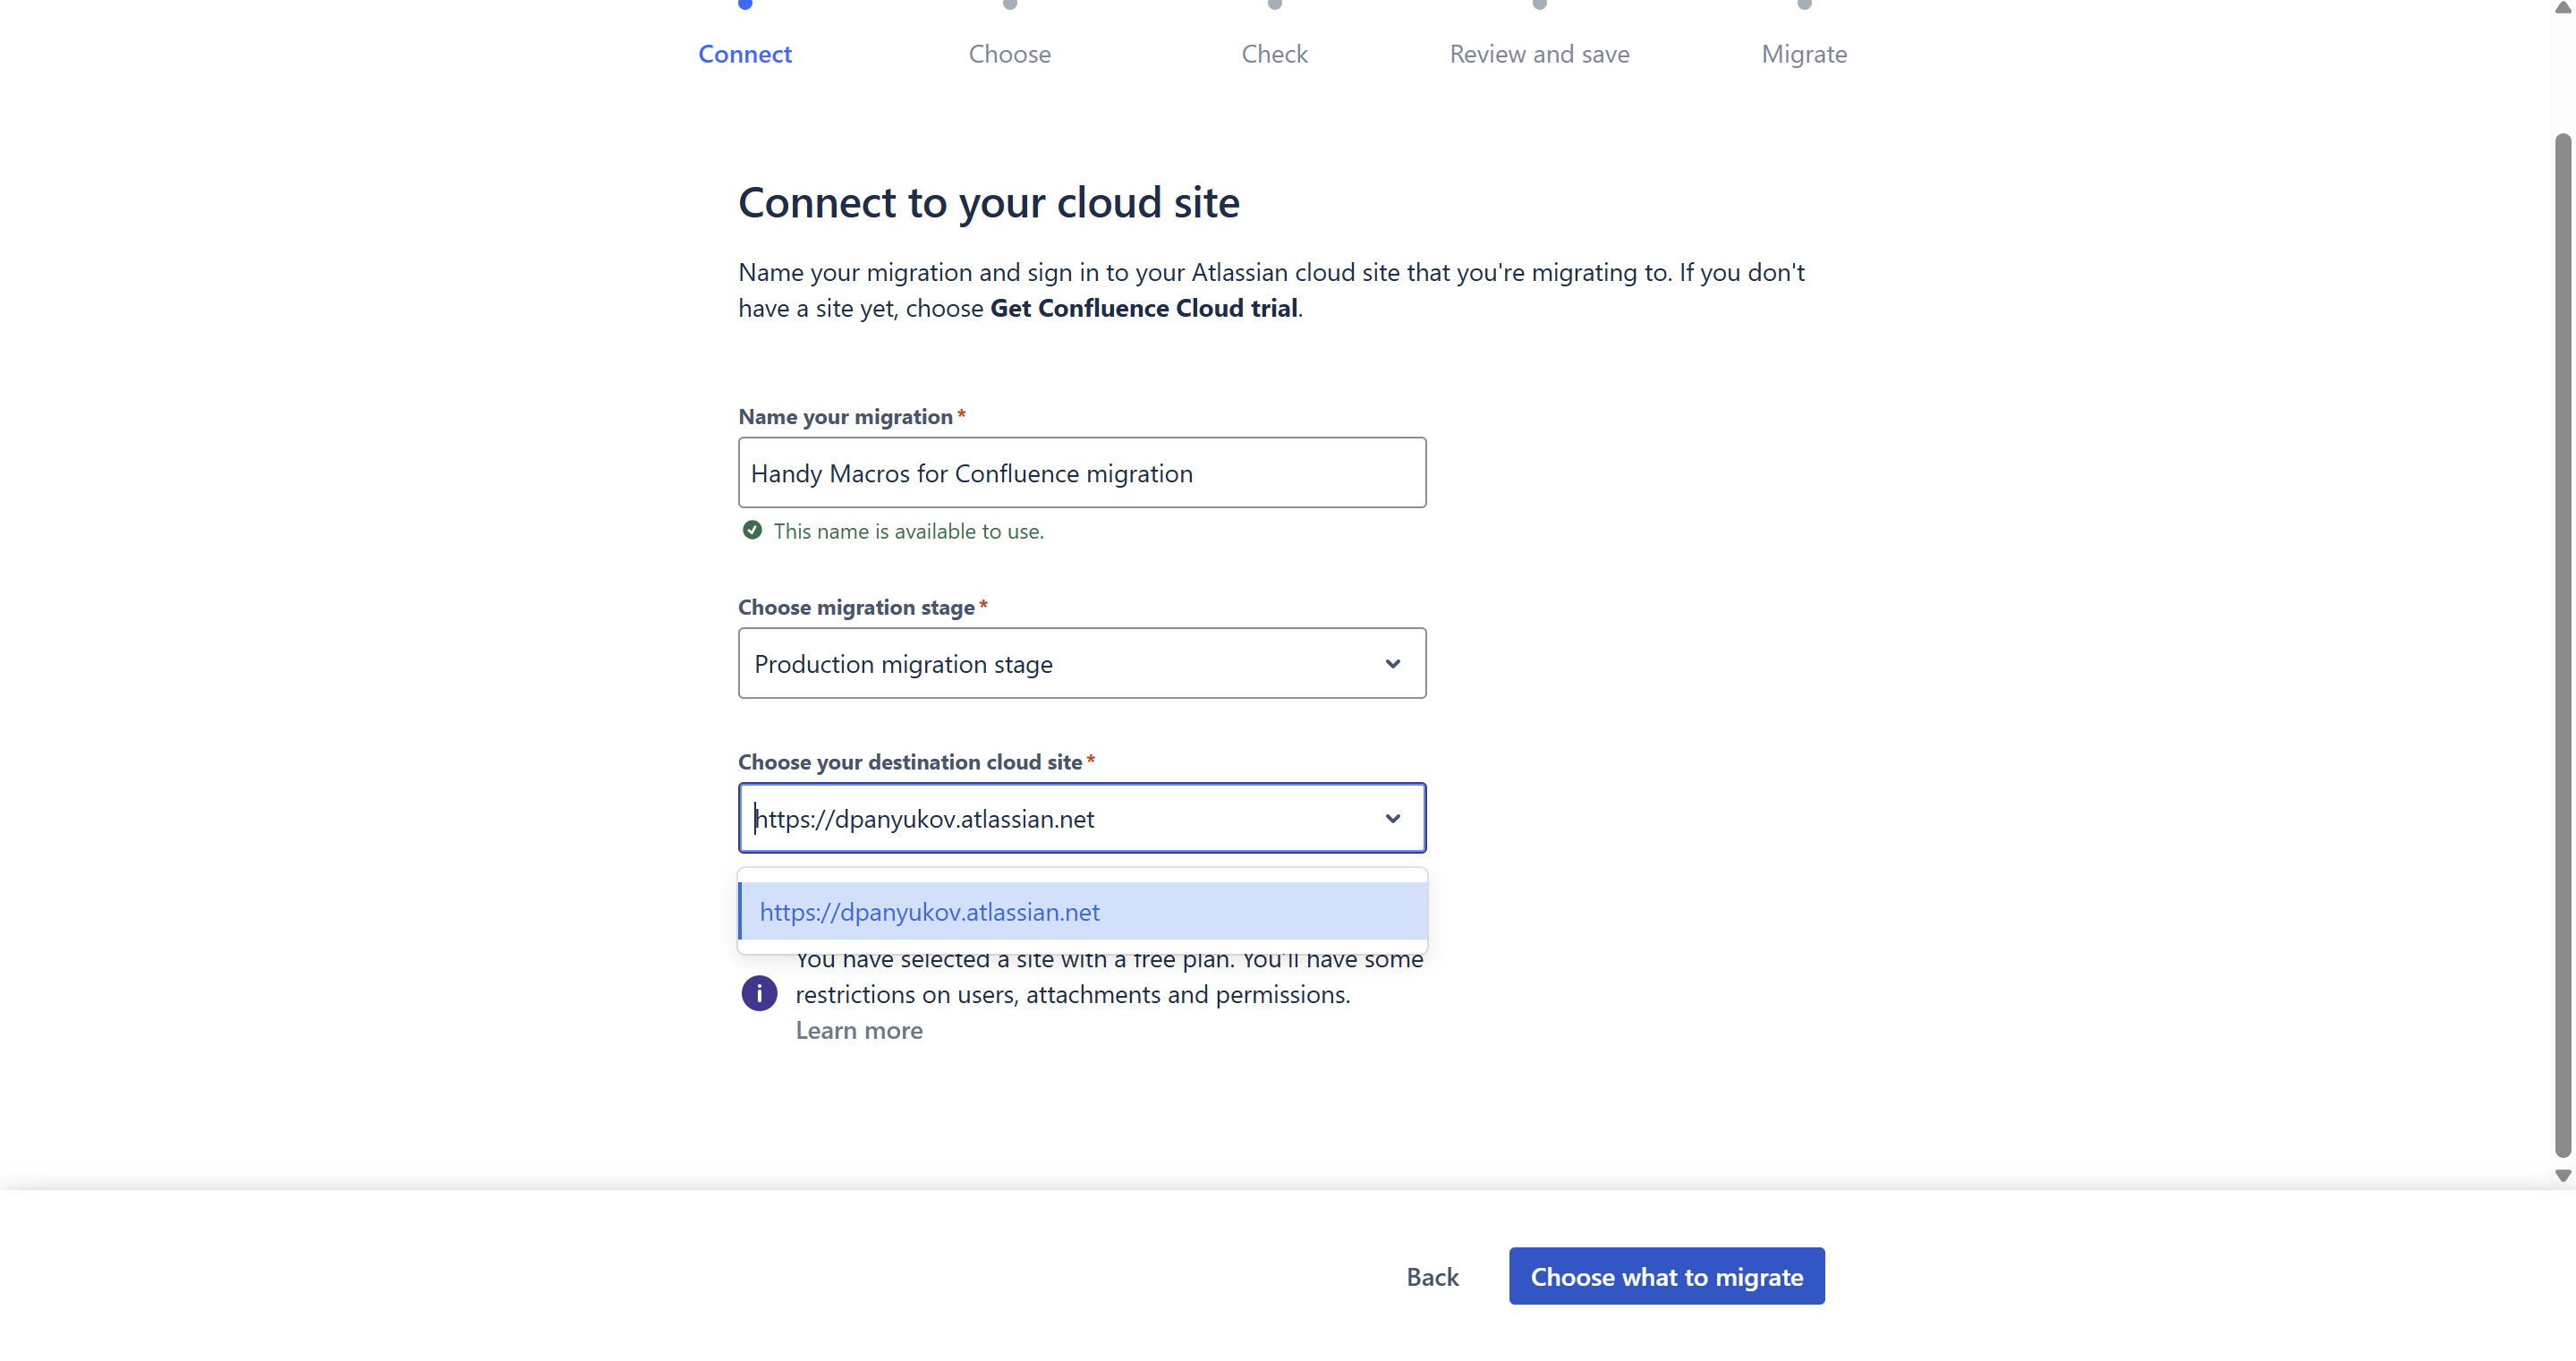The height and width of the screenshot is (1361, 2576).
Task: Collapse the destination cloud site chevron
Action: [1392, 818]
